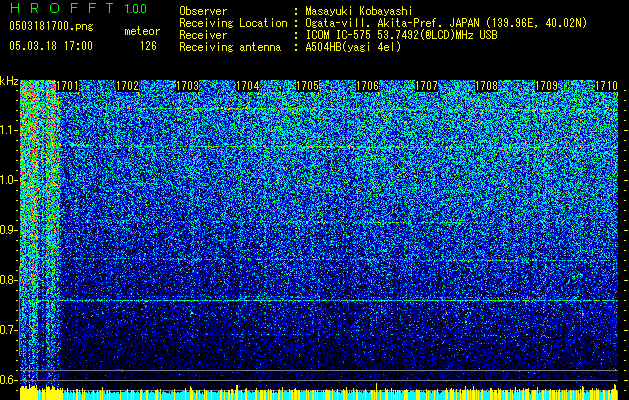Click the 1.0 frequency axis label
This screenshot has width=629, height=400.
coord(9,180)
